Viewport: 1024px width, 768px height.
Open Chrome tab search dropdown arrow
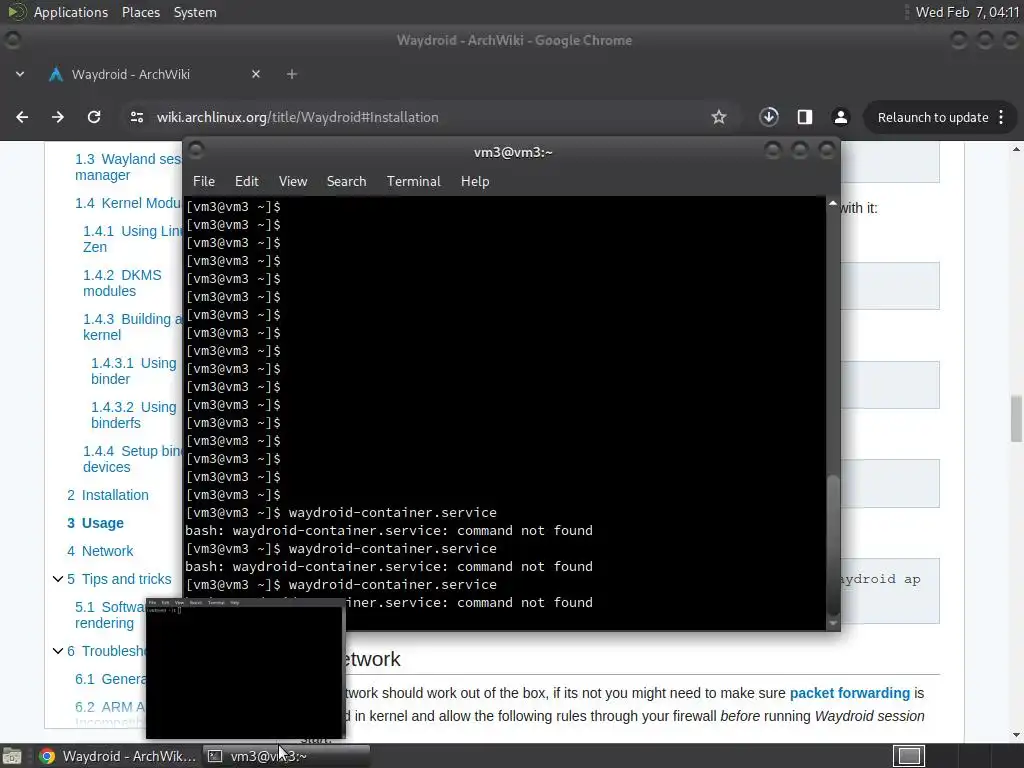[20, 74]
